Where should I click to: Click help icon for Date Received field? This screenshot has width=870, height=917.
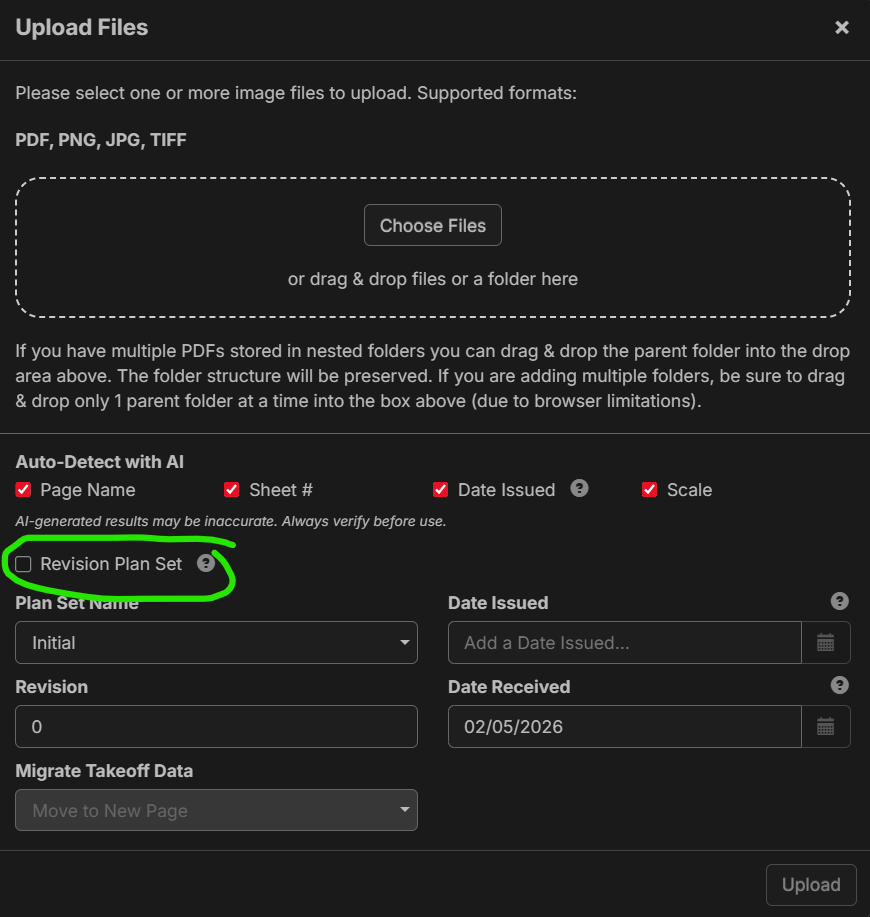[x=840, y=685]
